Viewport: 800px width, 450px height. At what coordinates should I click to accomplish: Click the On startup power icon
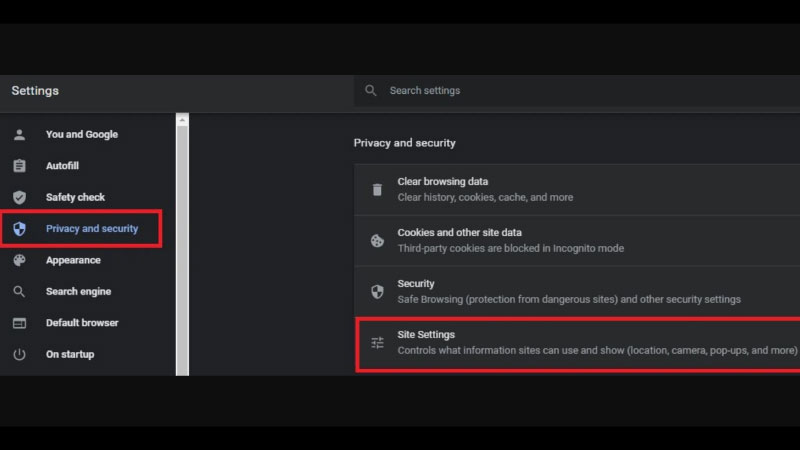point(19,354)
